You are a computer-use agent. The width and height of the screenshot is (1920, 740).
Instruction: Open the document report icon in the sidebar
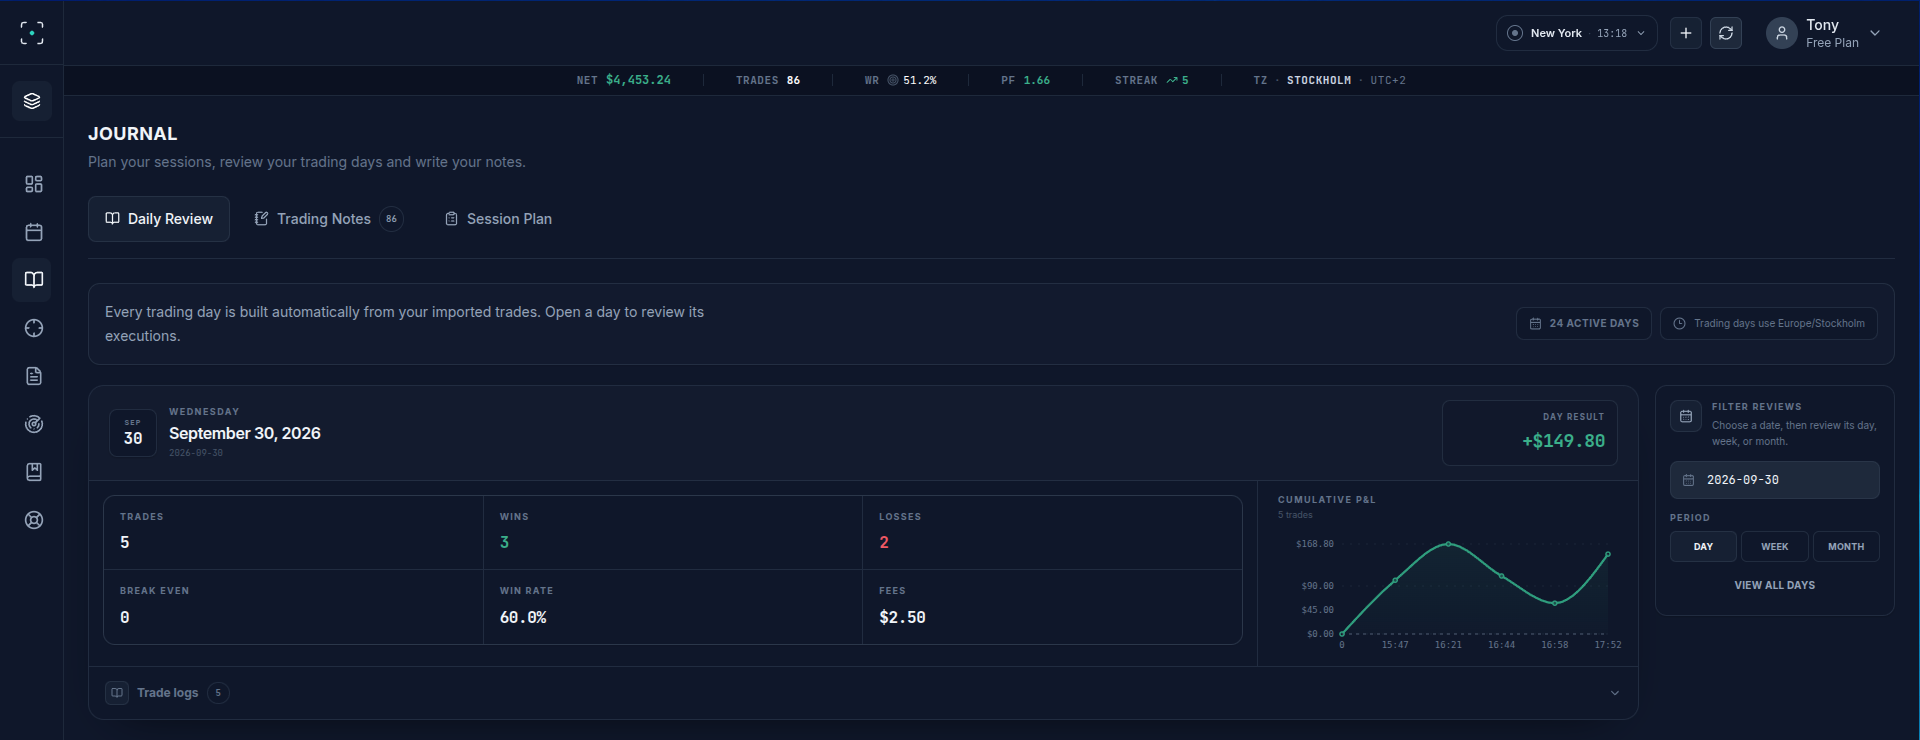pyautogui.click(x=34, y=376)
